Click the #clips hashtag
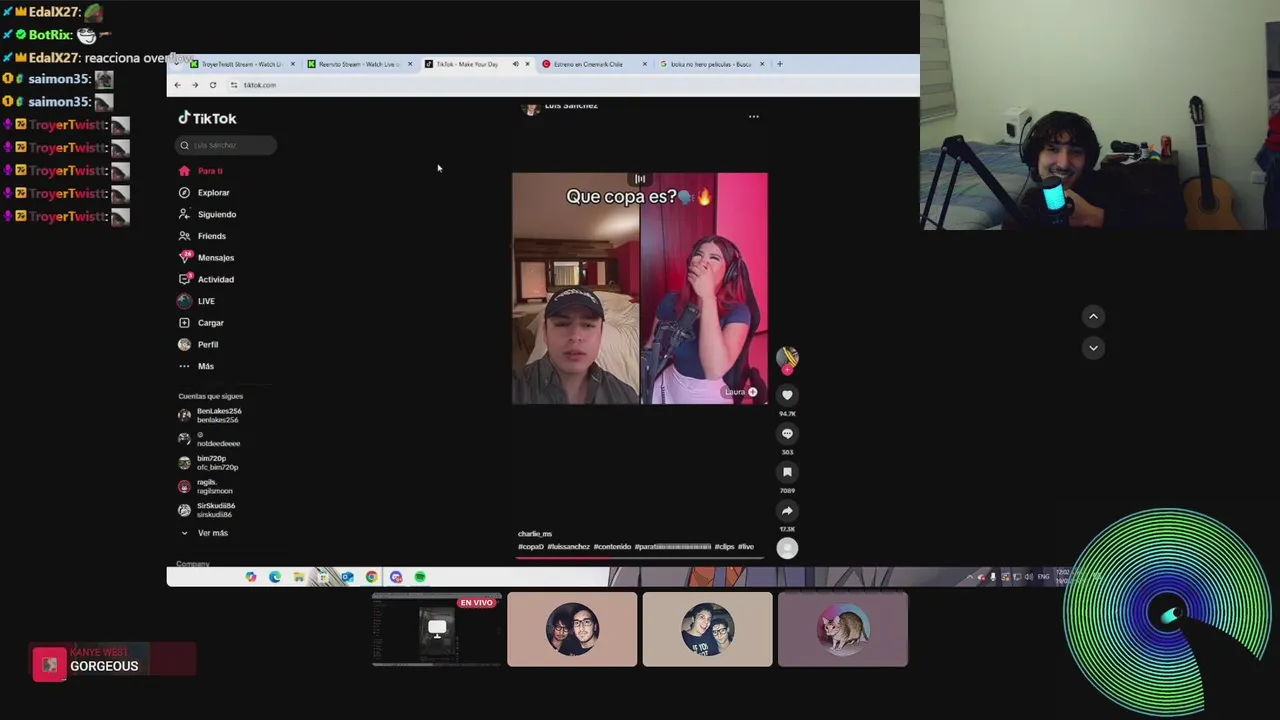Viewport: 1280px width, 720px height. (x=724, y=547)
